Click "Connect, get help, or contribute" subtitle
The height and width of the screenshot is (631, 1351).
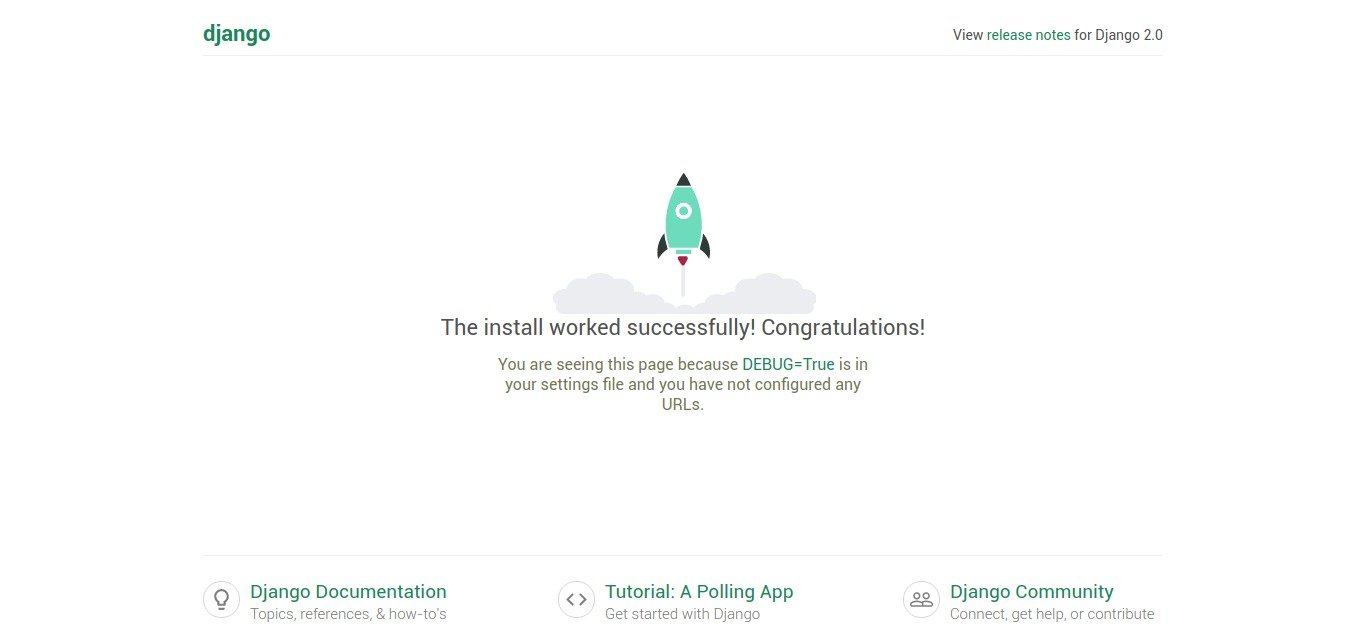tap(1052, 614)
